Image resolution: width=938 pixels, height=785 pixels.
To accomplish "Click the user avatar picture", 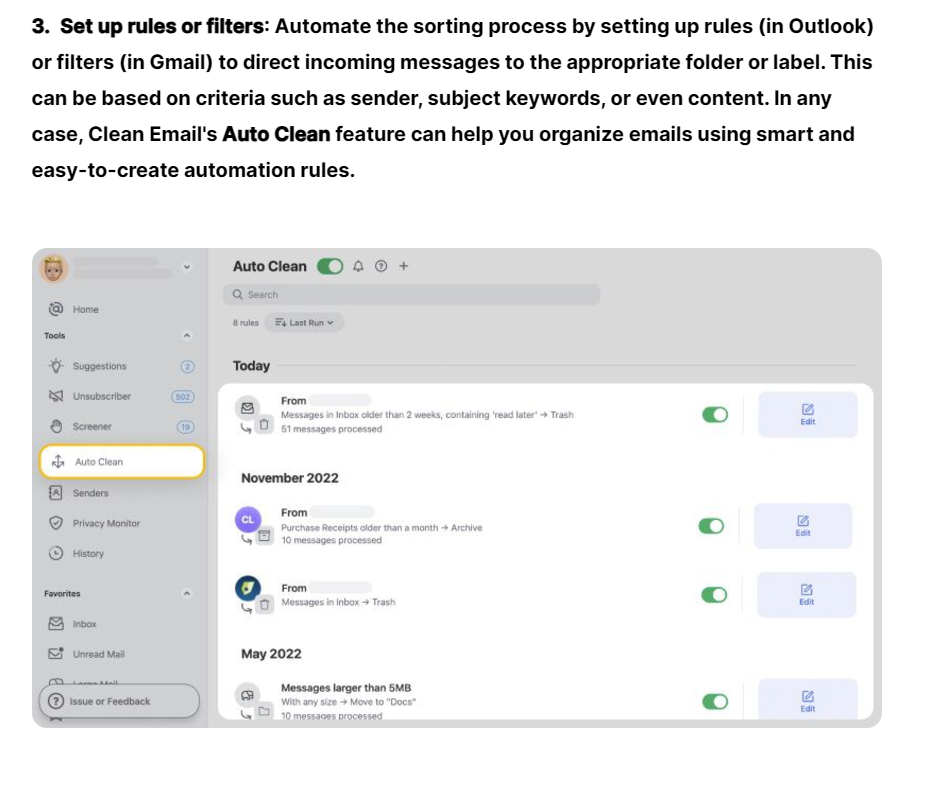I will point(54,269).
